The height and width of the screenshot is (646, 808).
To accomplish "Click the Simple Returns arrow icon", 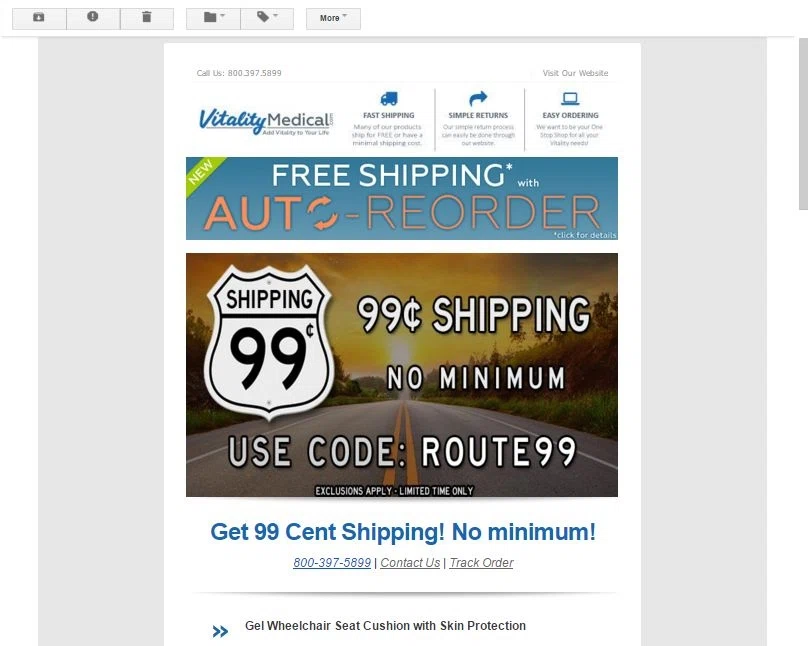I will (478, 98).
